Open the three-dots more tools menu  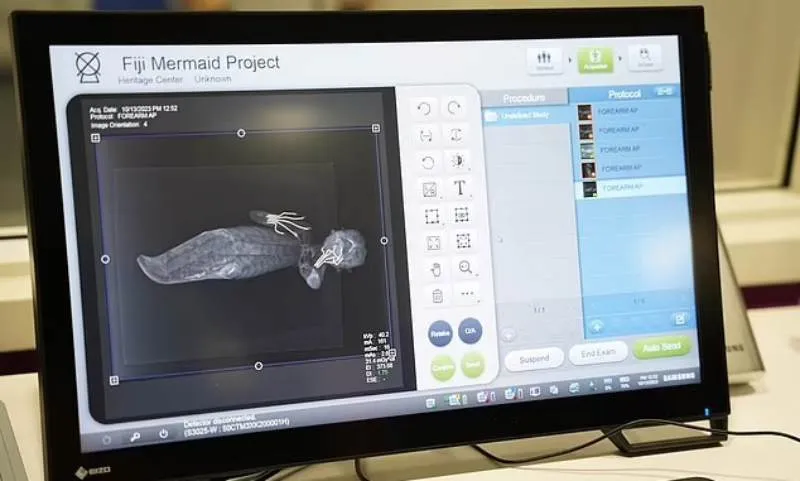pyautogui.click(x=466, y=294)
